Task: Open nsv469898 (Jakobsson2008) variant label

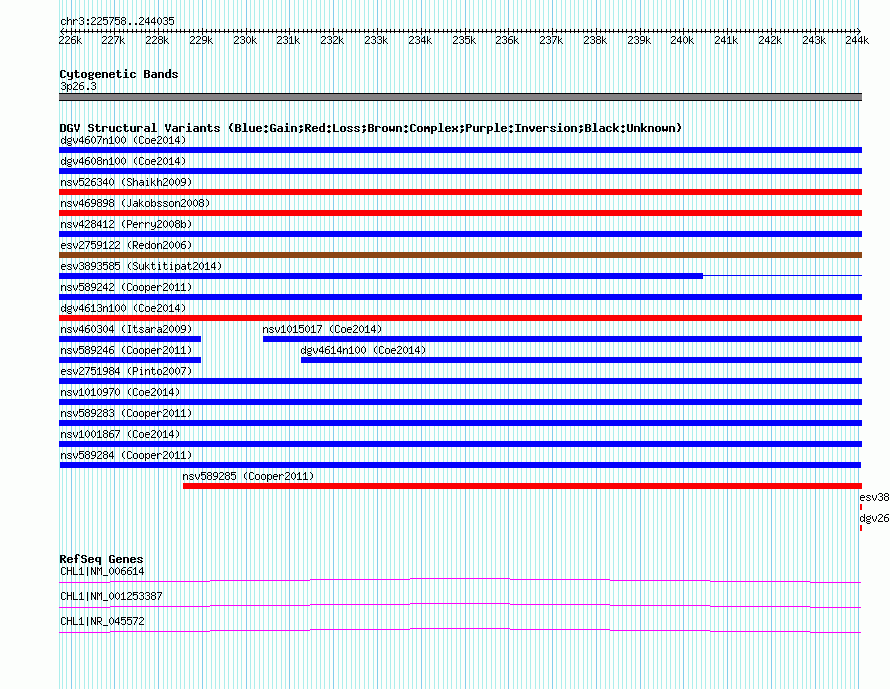Action: 135,203
